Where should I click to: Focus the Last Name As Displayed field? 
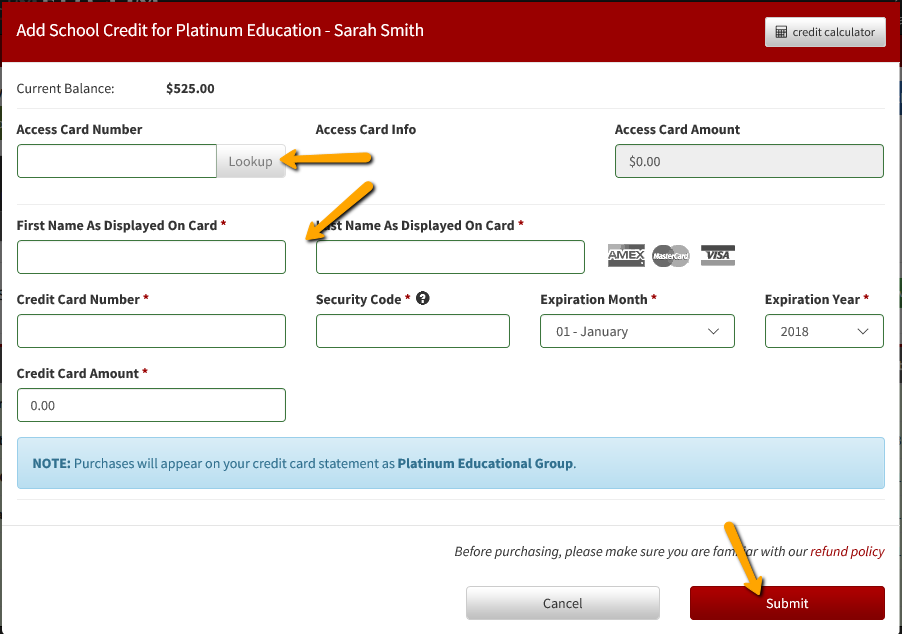(449, 257)
